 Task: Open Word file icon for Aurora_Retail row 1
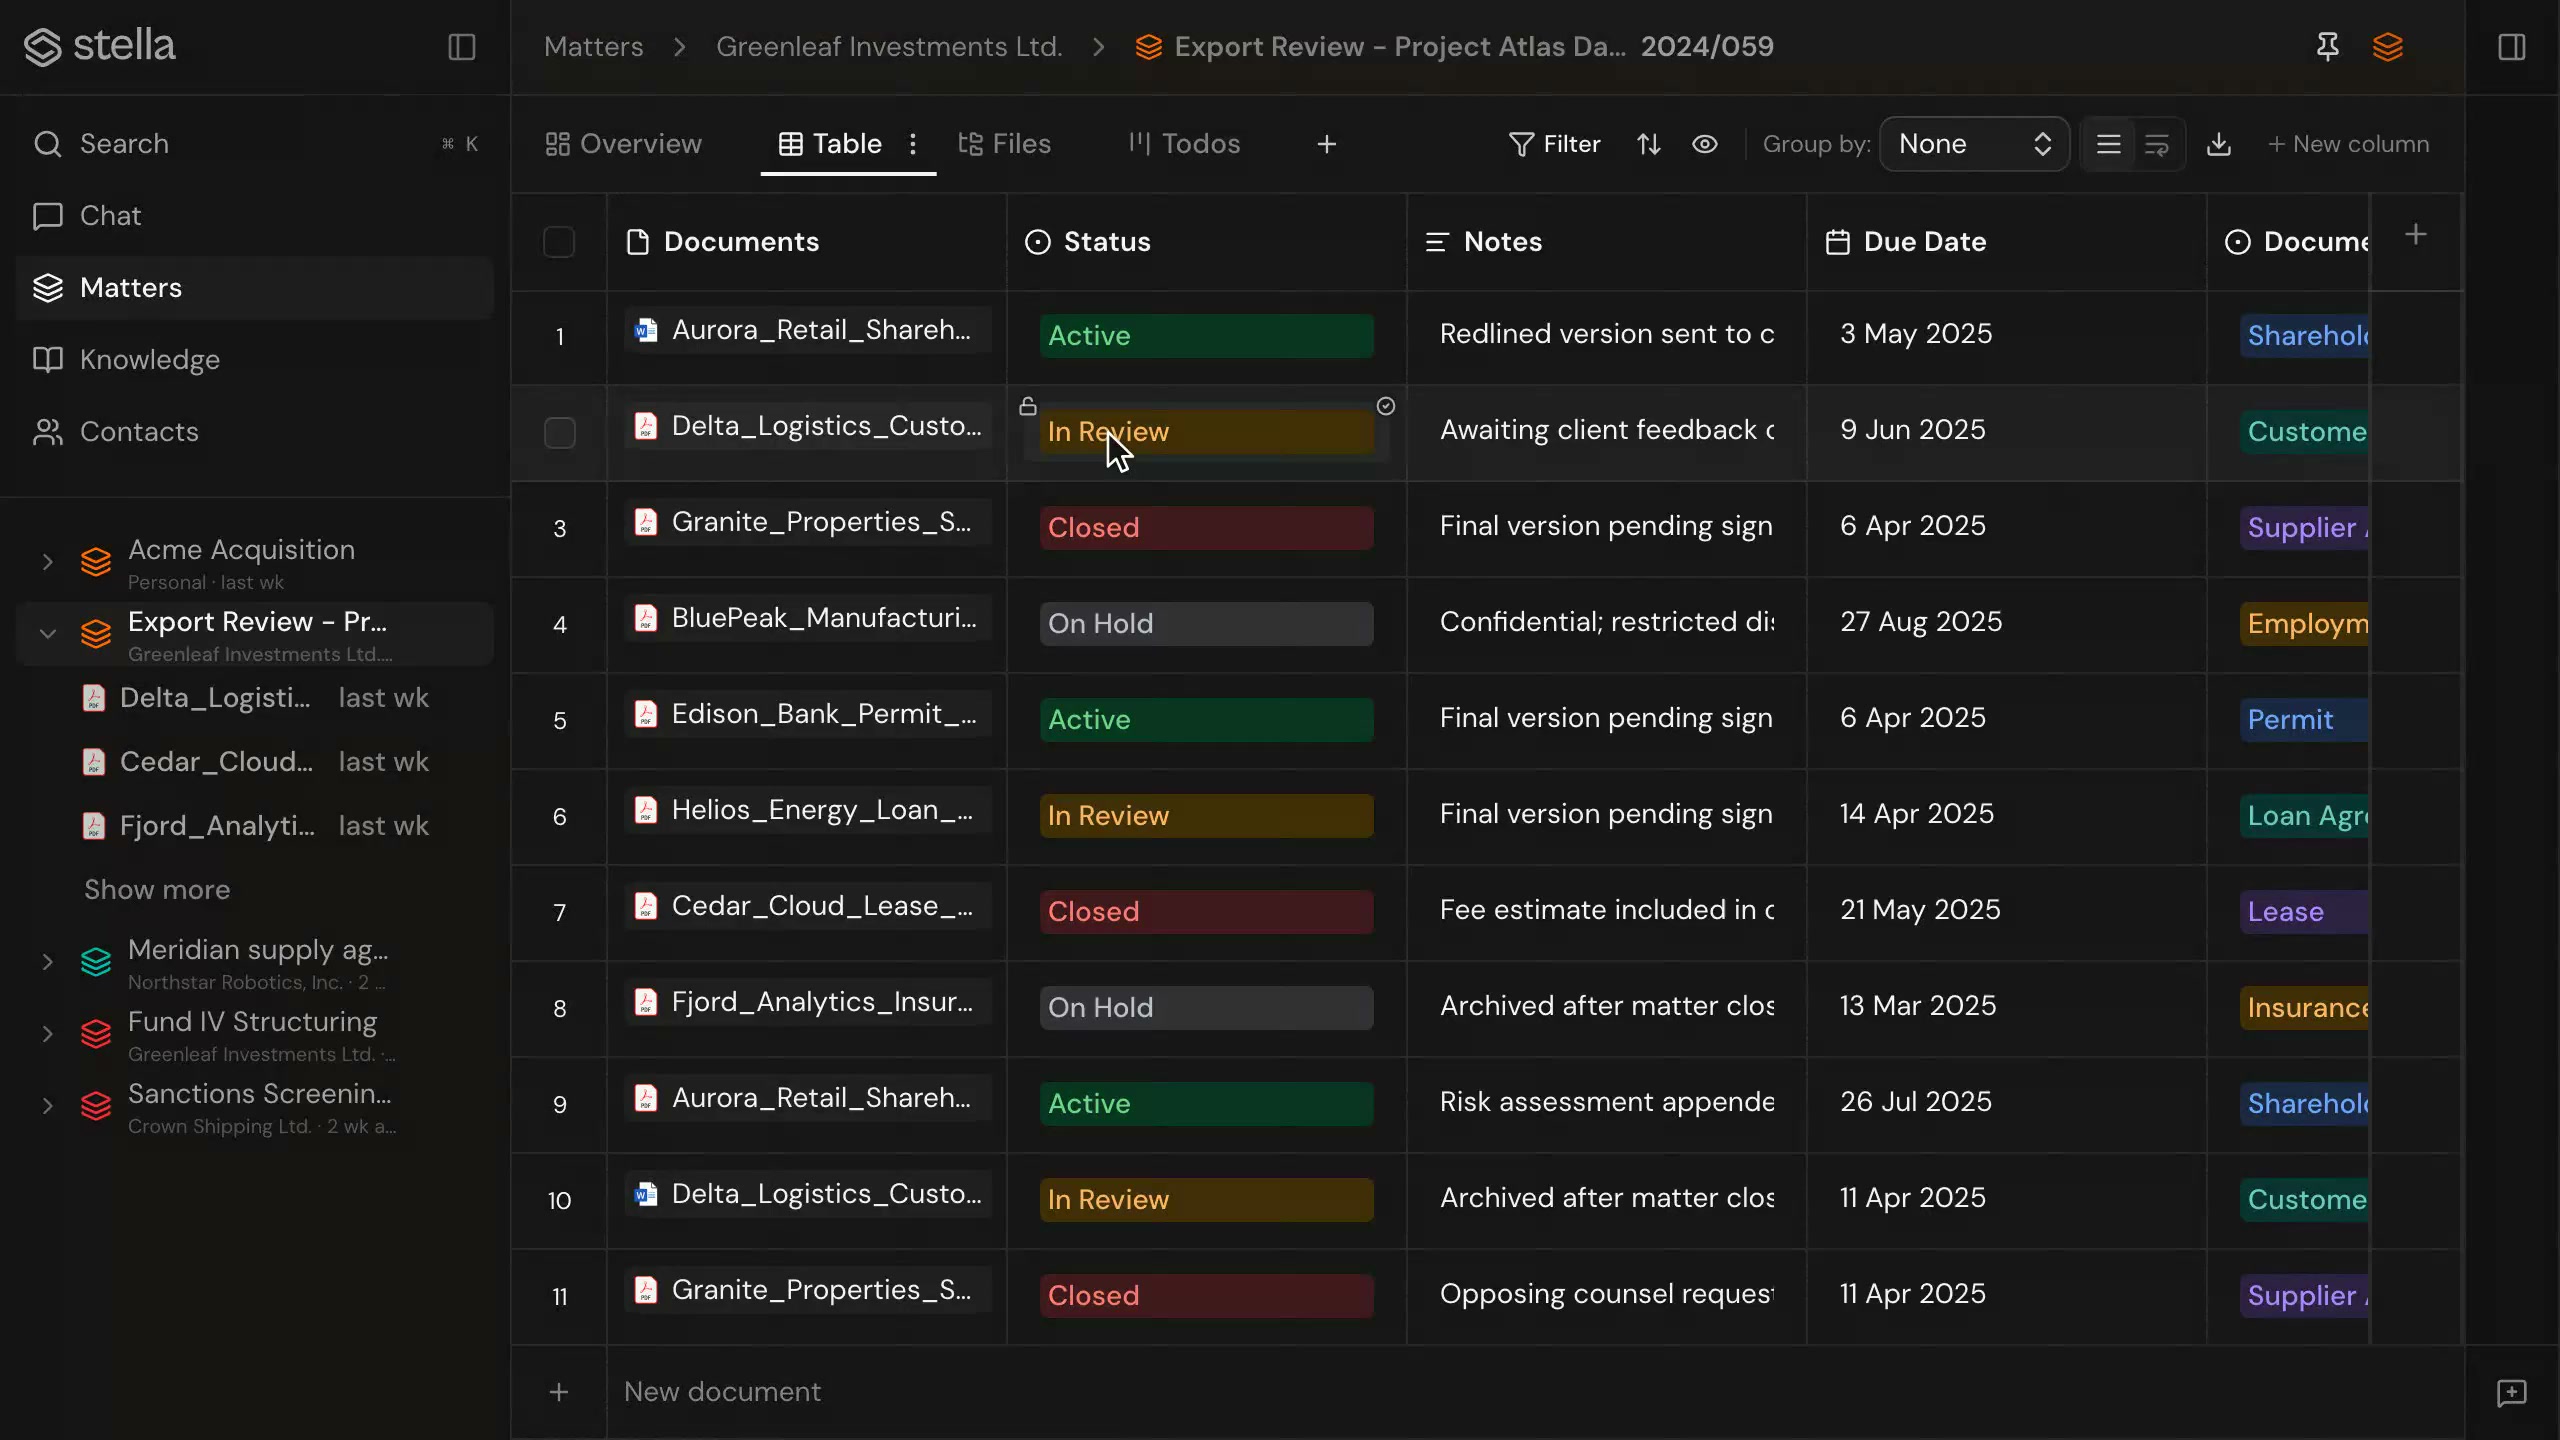[x=647, y=330]
